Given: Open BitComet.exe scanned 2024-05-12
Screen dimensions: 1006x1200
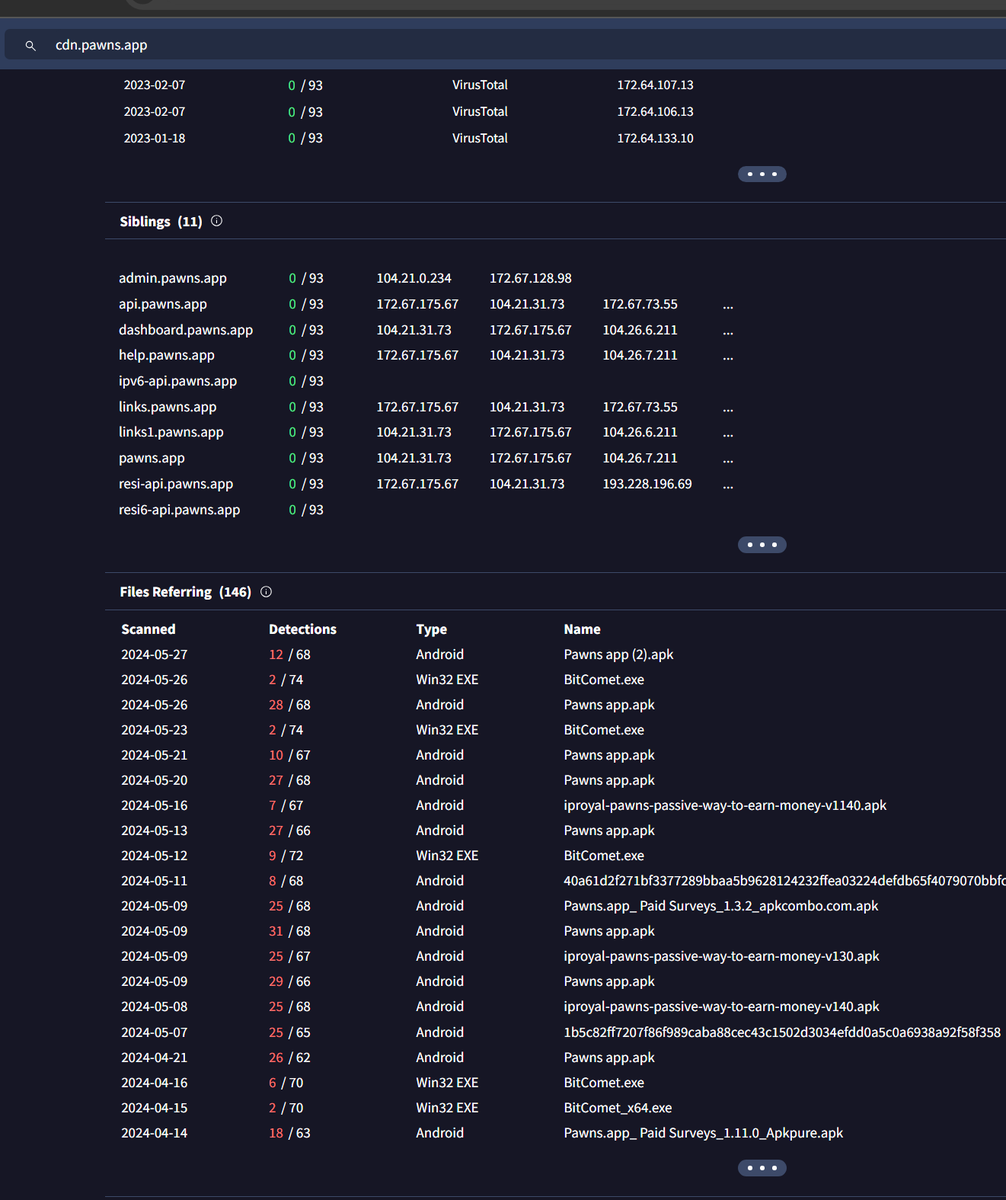Looking at the screenshot, I should pyautogui.click(x=604, y=855).
